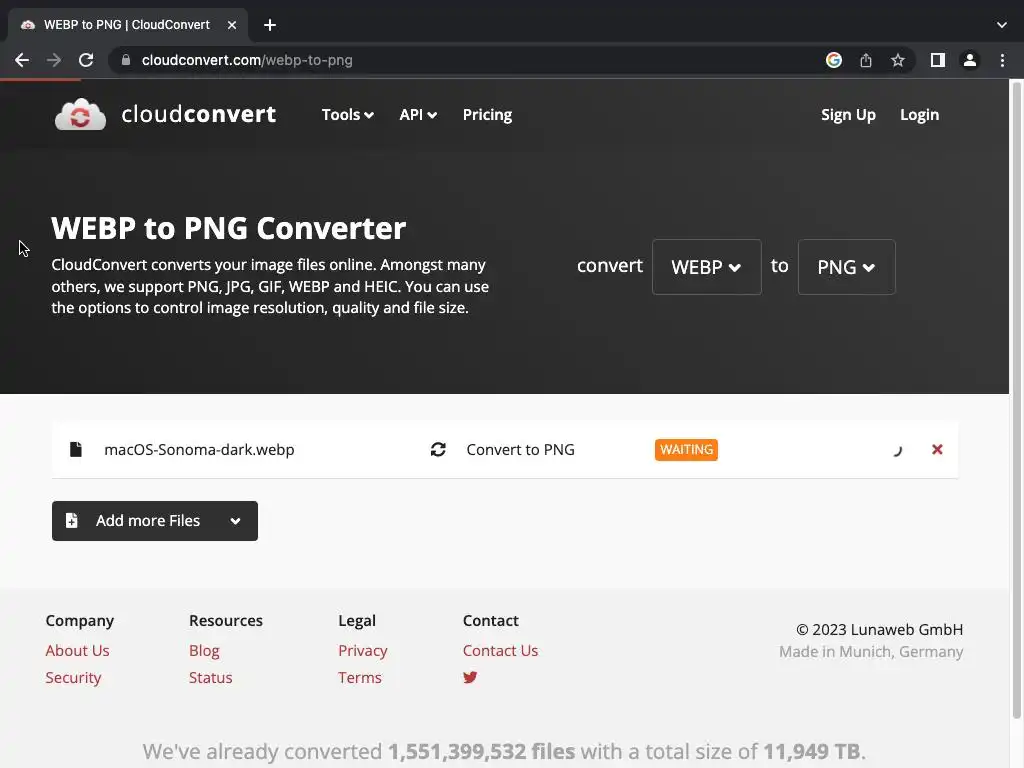1024x768 pixels.
Task: Expand the Add more Files arrow
Action: (x=235, y=521)
